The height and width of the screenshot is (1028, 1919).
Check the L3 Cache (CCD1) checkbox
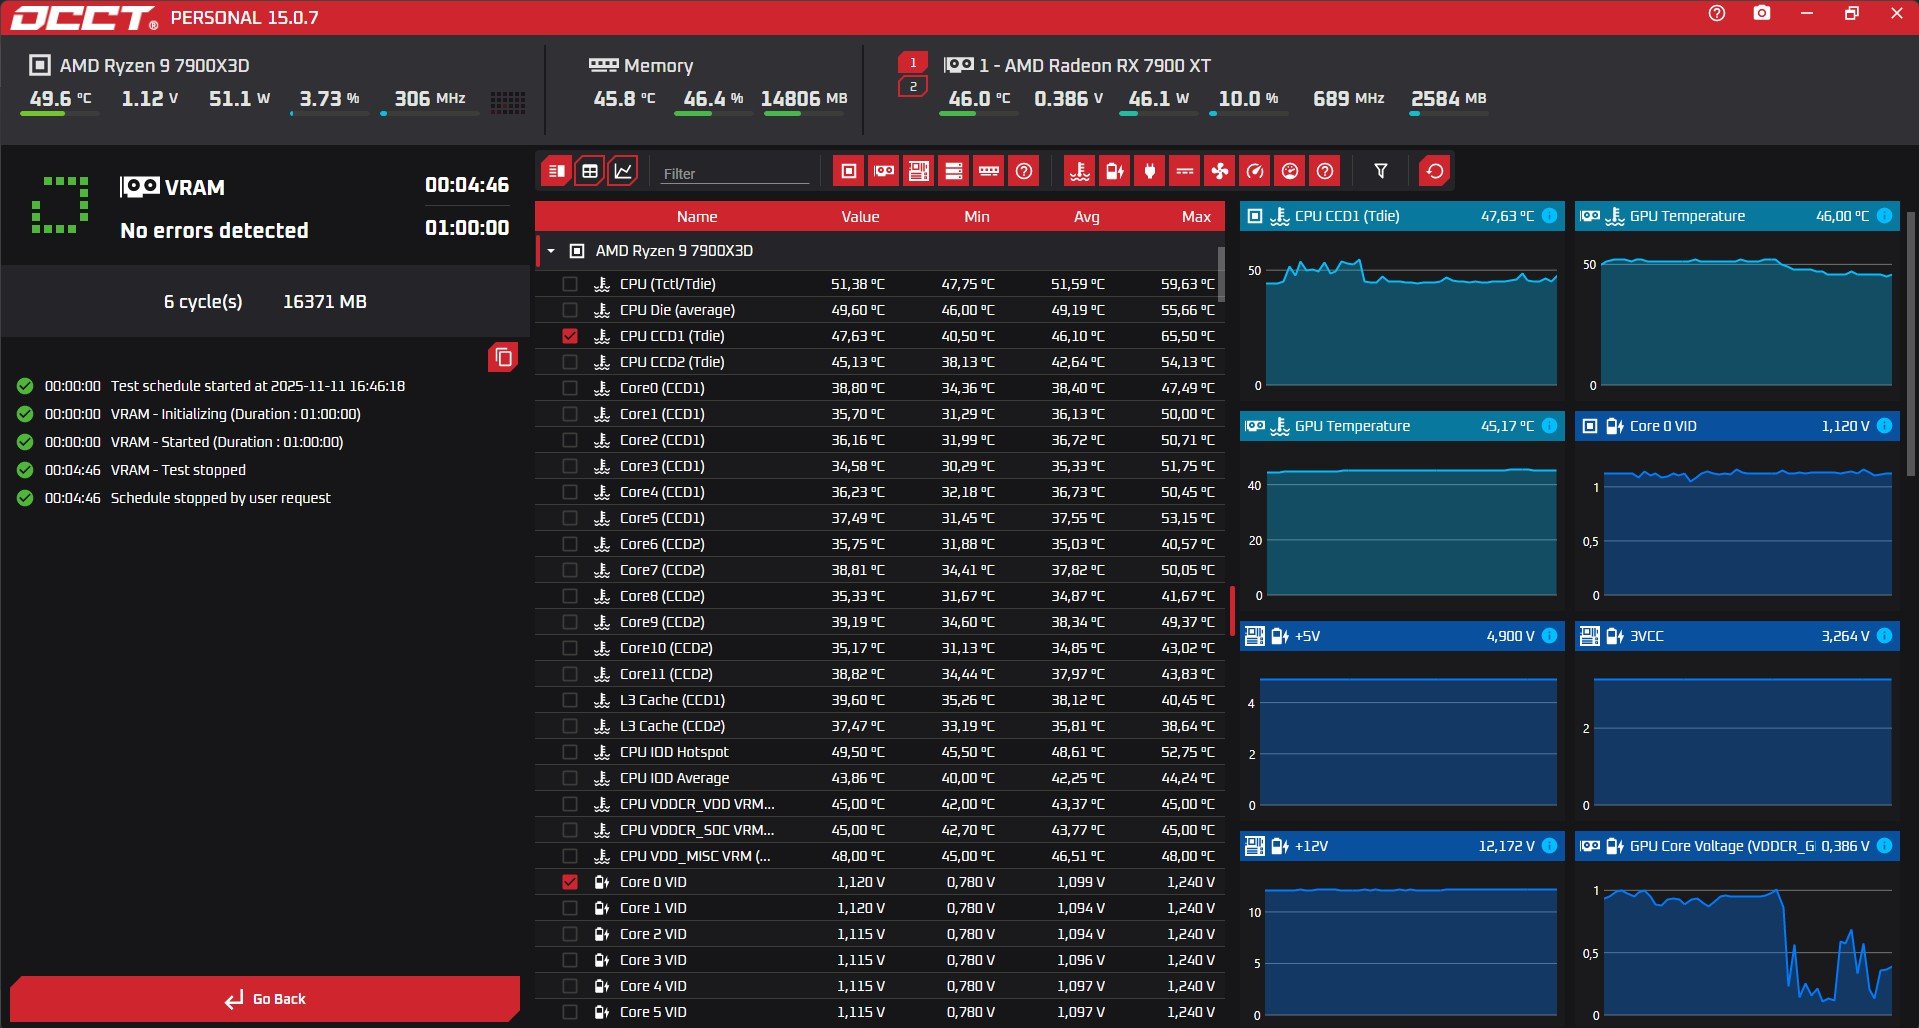[x=570, y=700]
